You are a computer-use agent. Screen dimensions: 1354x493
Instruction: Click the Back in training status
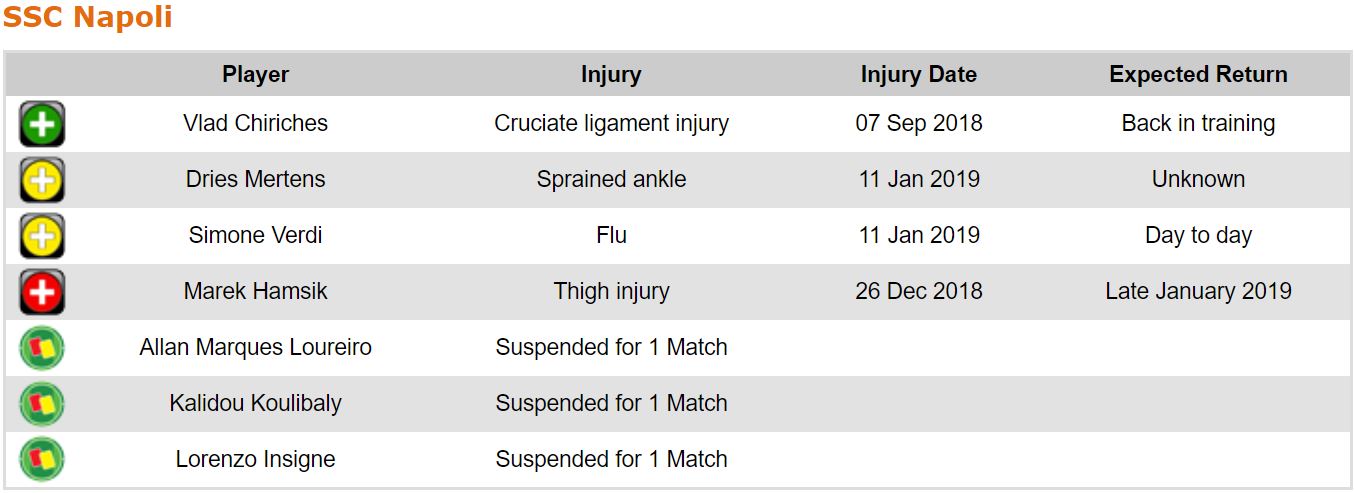click(1198, 124)
